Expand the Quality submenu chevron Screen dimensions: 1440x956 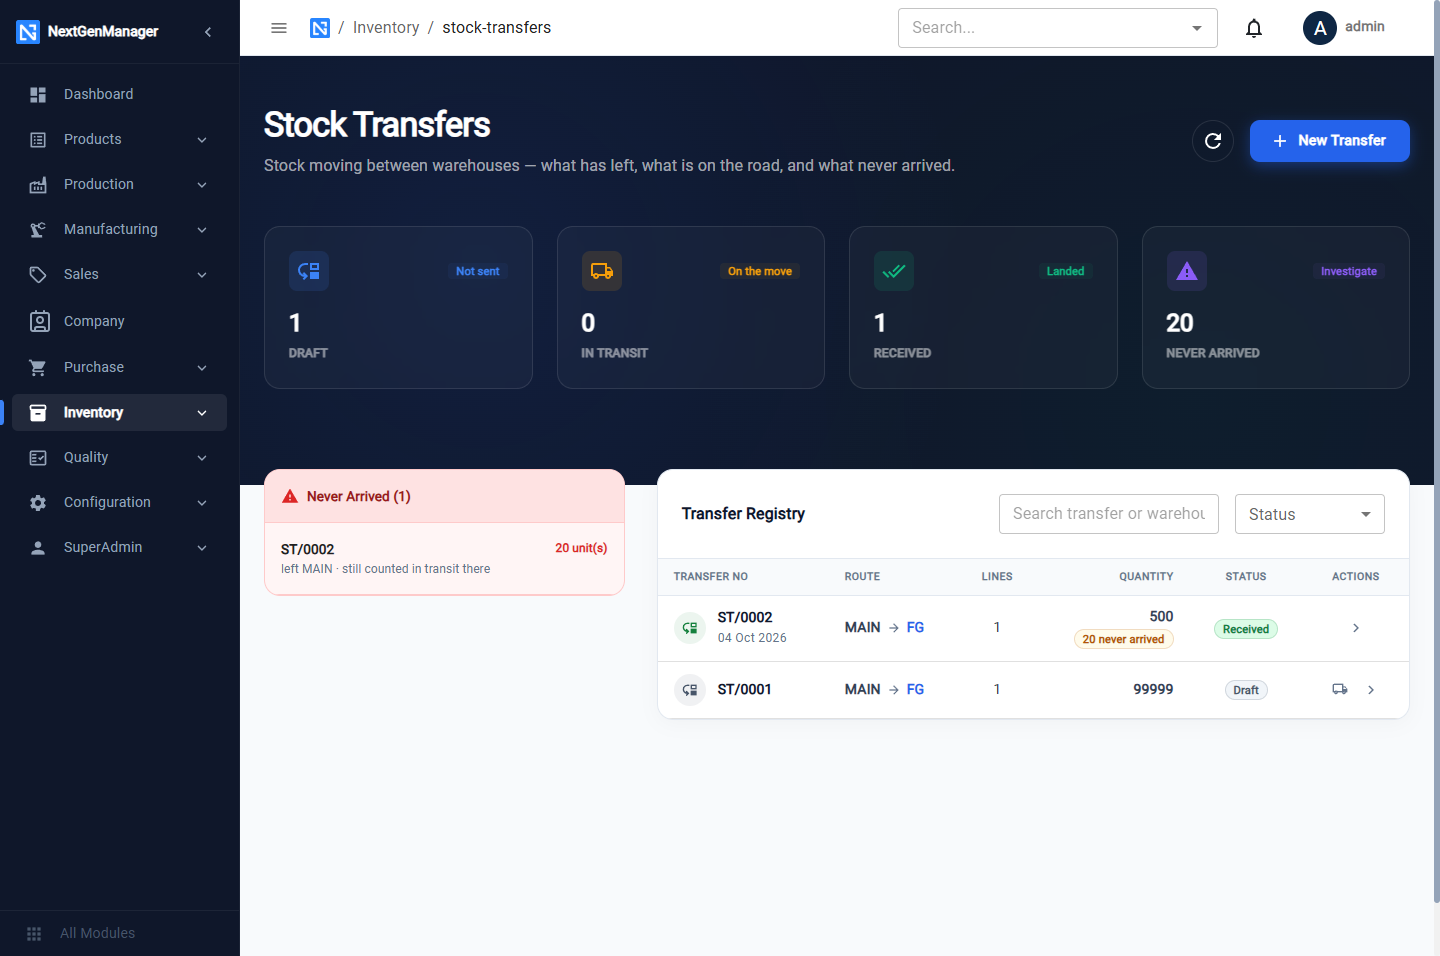(x=202, y=458)
